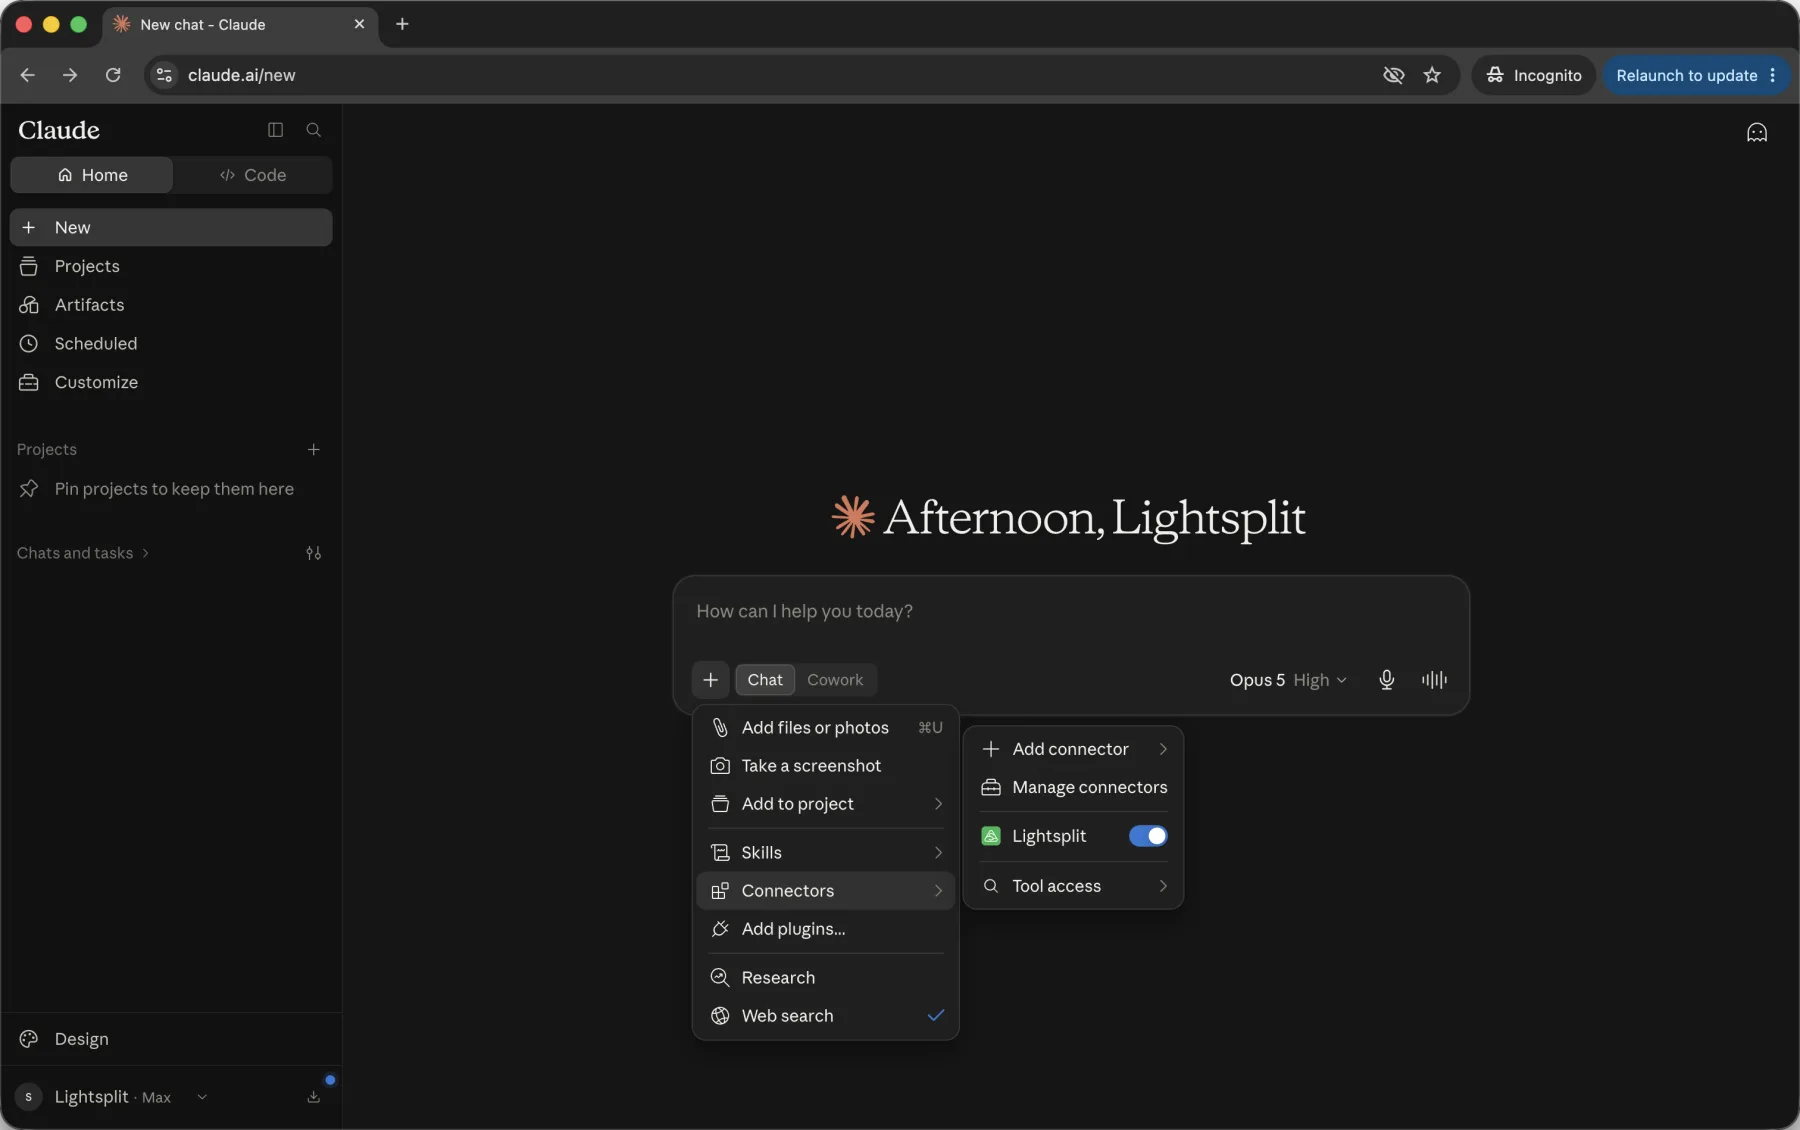The height and width of the screenshot is (1130, 1800).
Task: Go forward with the browser forward arrow
Action: tap(70, 75)
